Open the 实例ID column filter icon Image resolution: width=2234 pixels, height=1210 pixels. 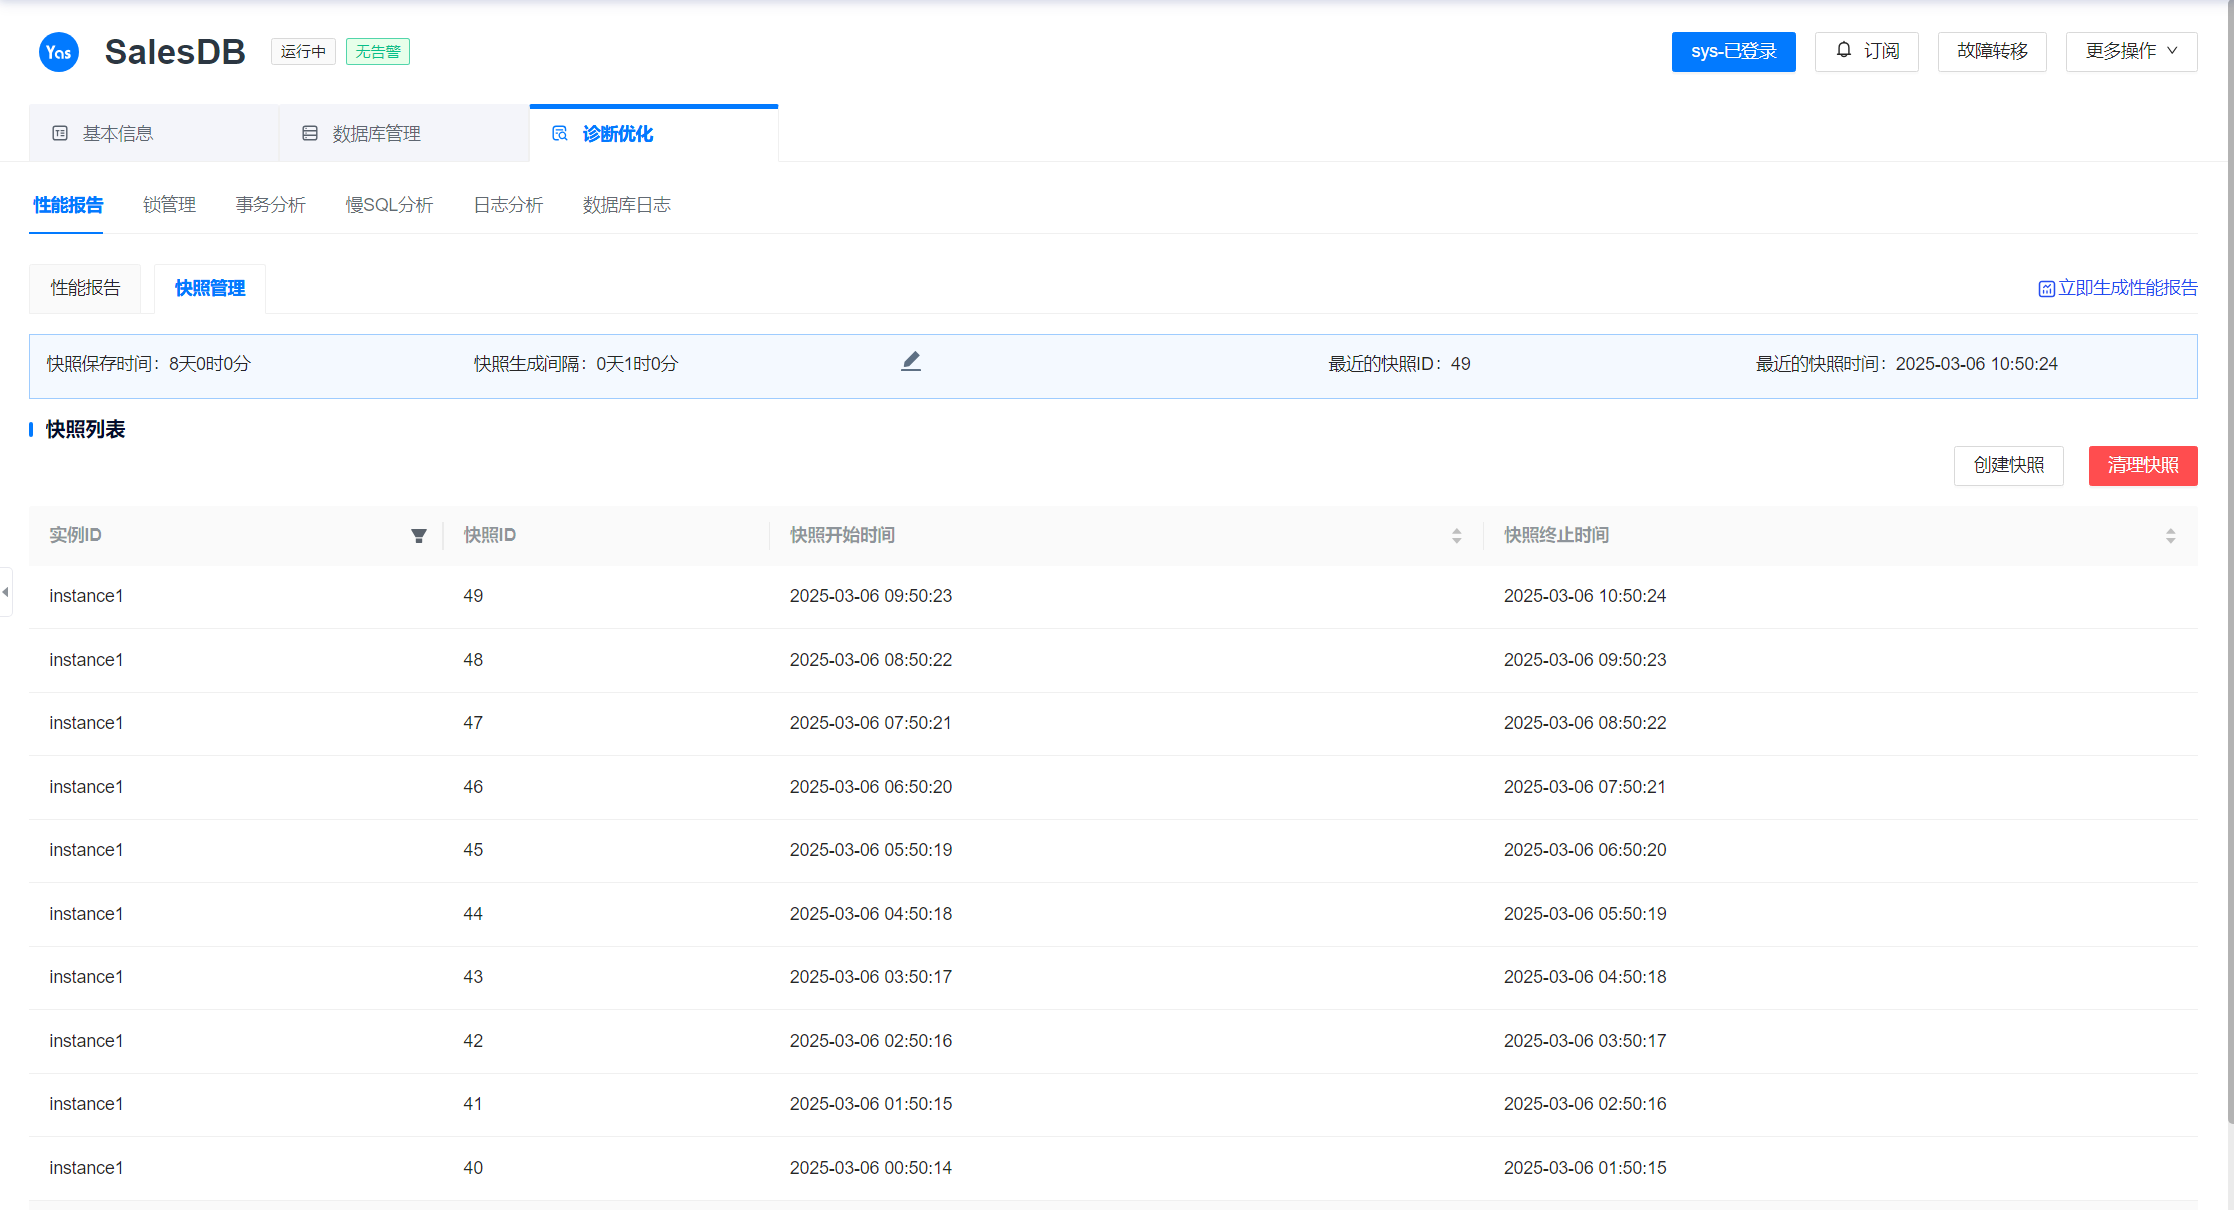pyautogui.click(x=419, y=536)
